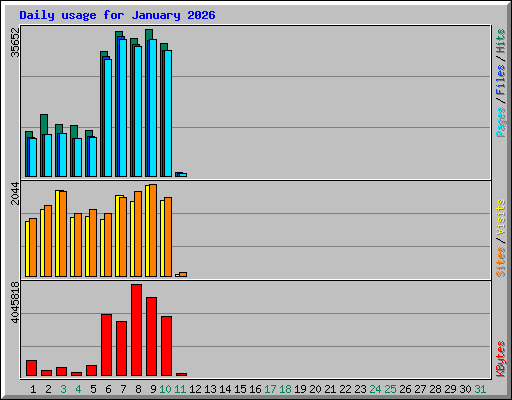Viewport: 512px width, 400px height.
Task: Click day 8 on the x-axis
Action: pos(138,389)
